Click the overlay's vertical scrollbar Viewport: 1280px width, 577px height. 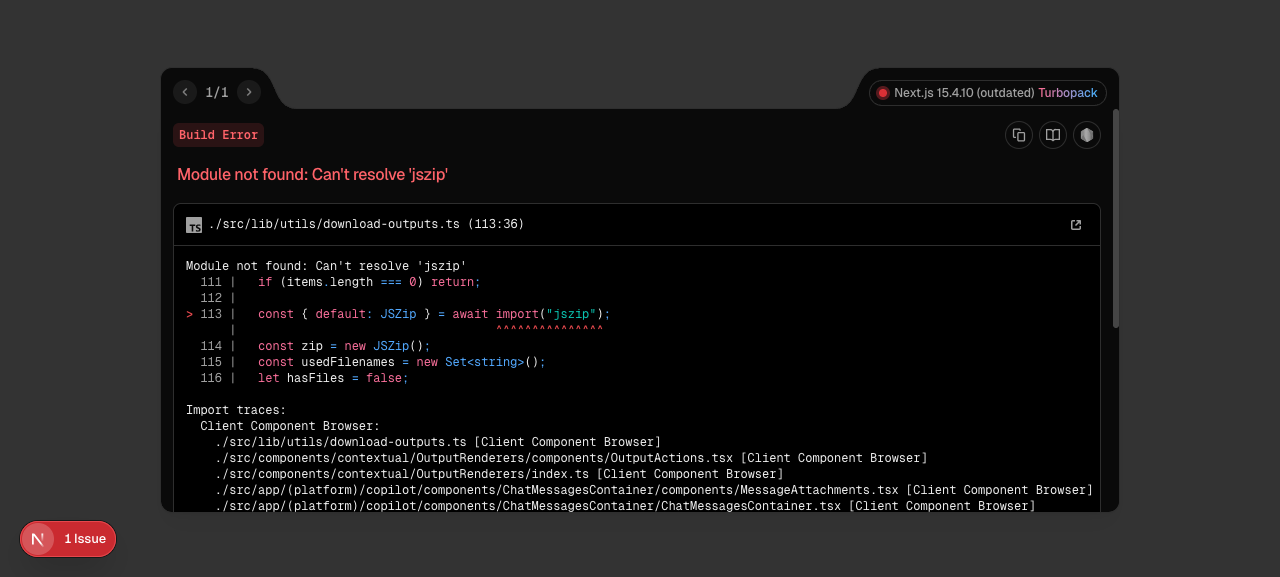1116,218
